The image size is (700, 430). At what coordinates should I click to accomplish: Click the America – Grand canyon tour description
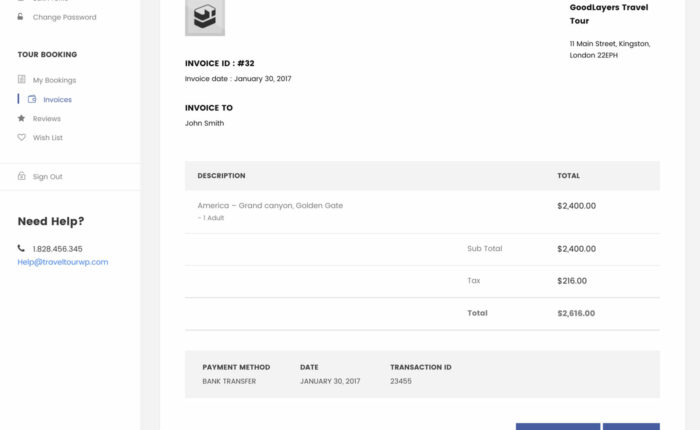[270, 205]
